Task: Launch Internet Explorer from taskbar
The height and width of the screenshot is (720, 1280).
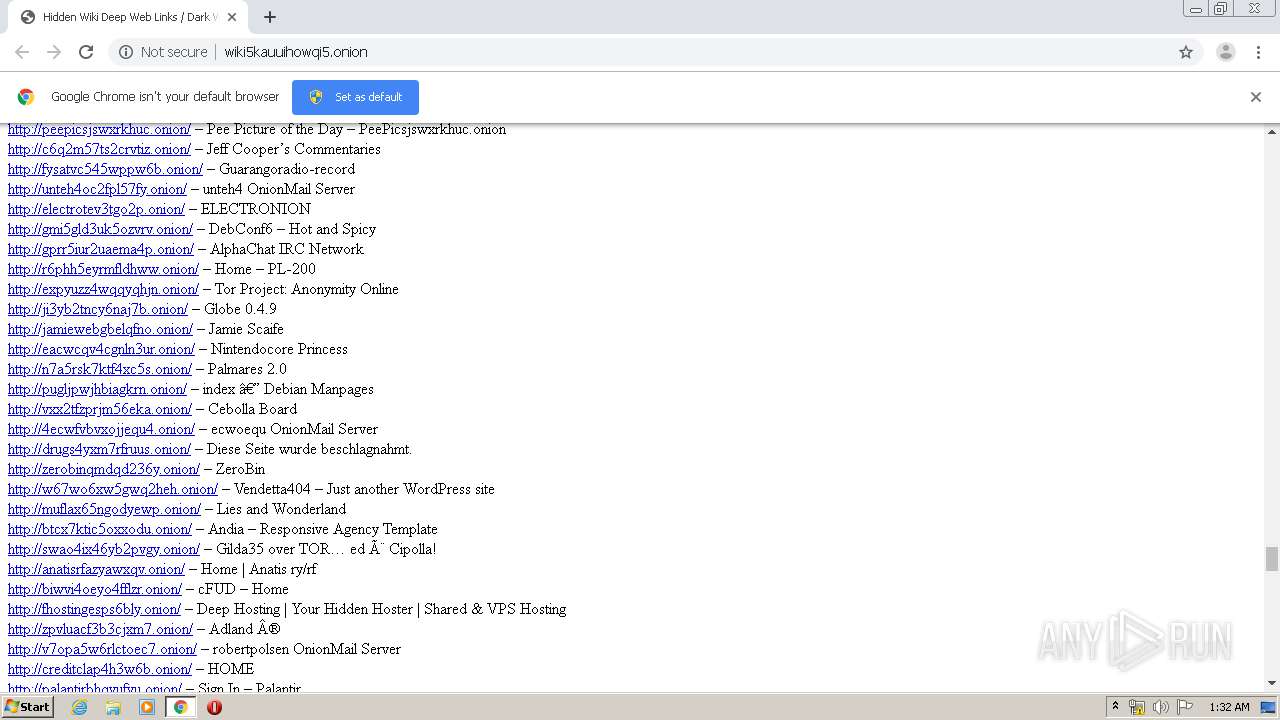Action: pyautogui.click(x=79, y=707)
